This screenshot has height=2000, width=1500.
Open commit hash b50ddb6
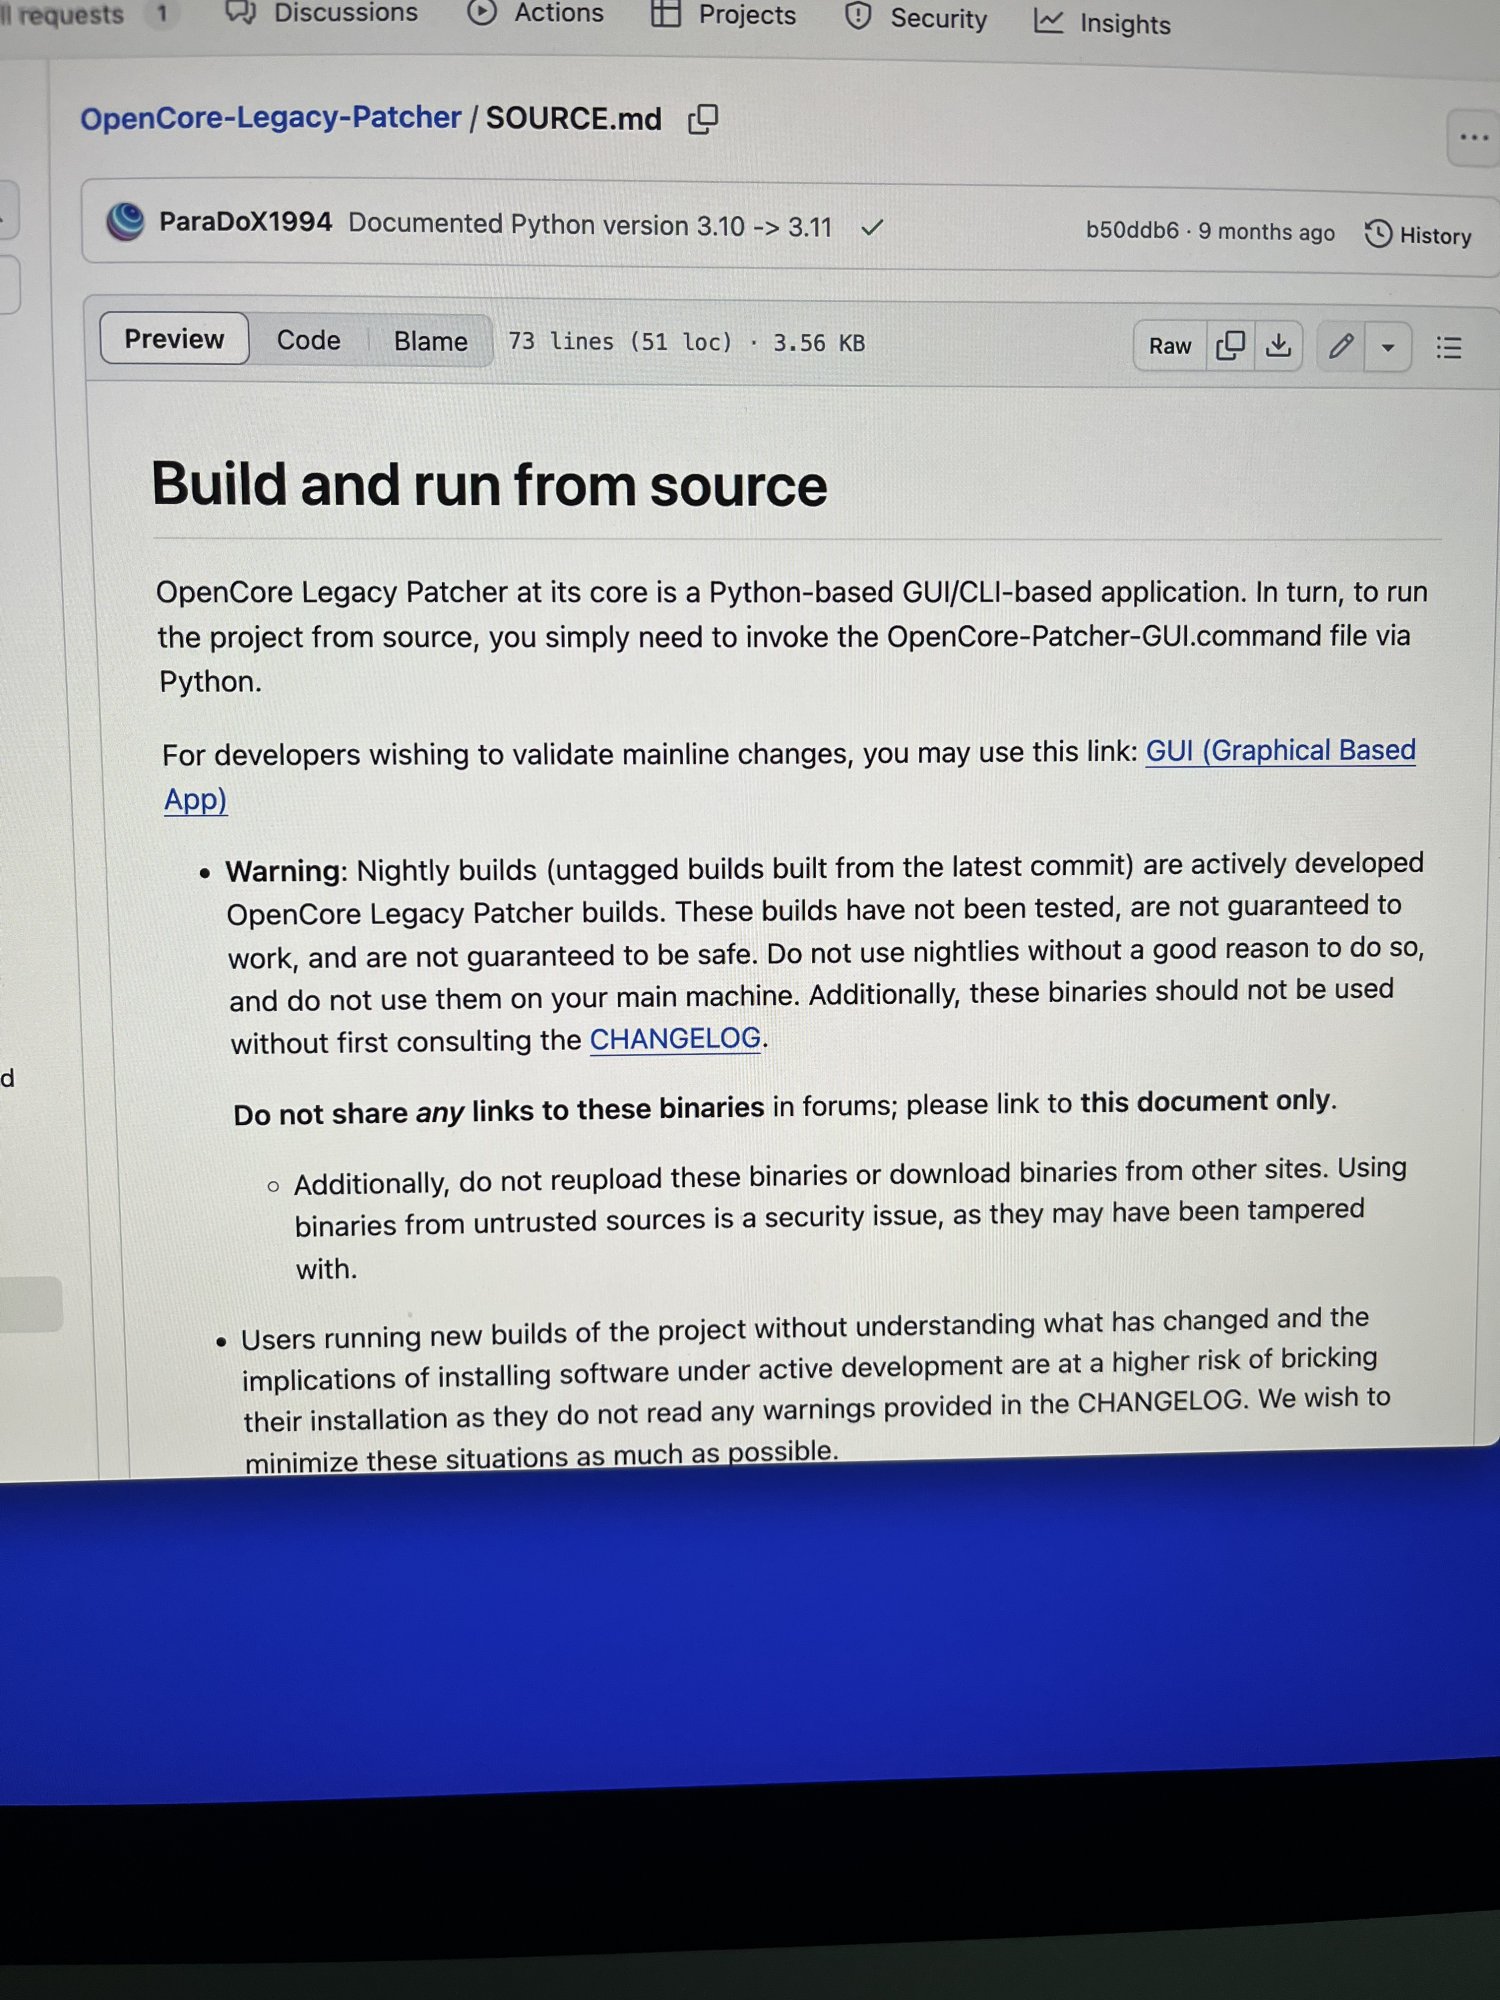[1132, 230]
